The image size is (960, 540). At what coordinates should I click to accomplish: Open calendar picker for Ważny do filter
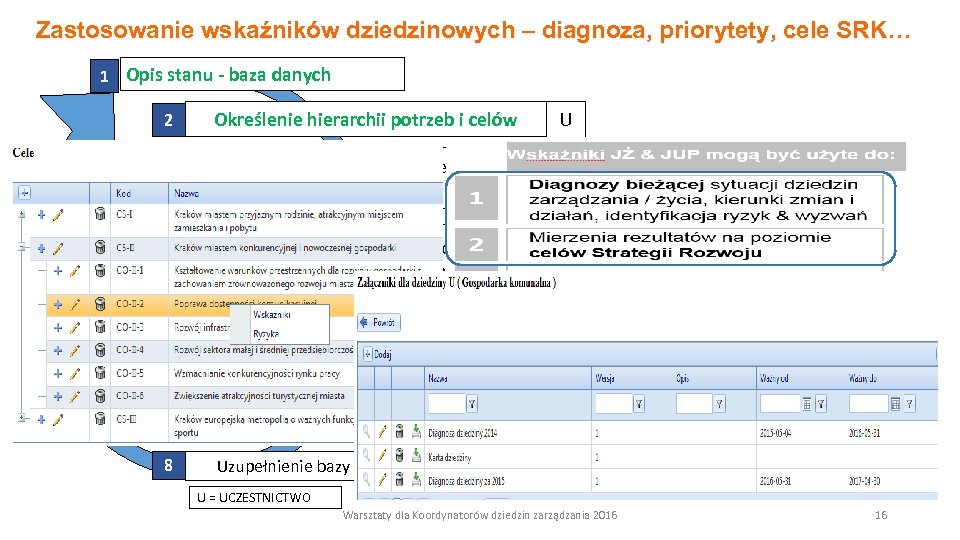click(895, 403)
